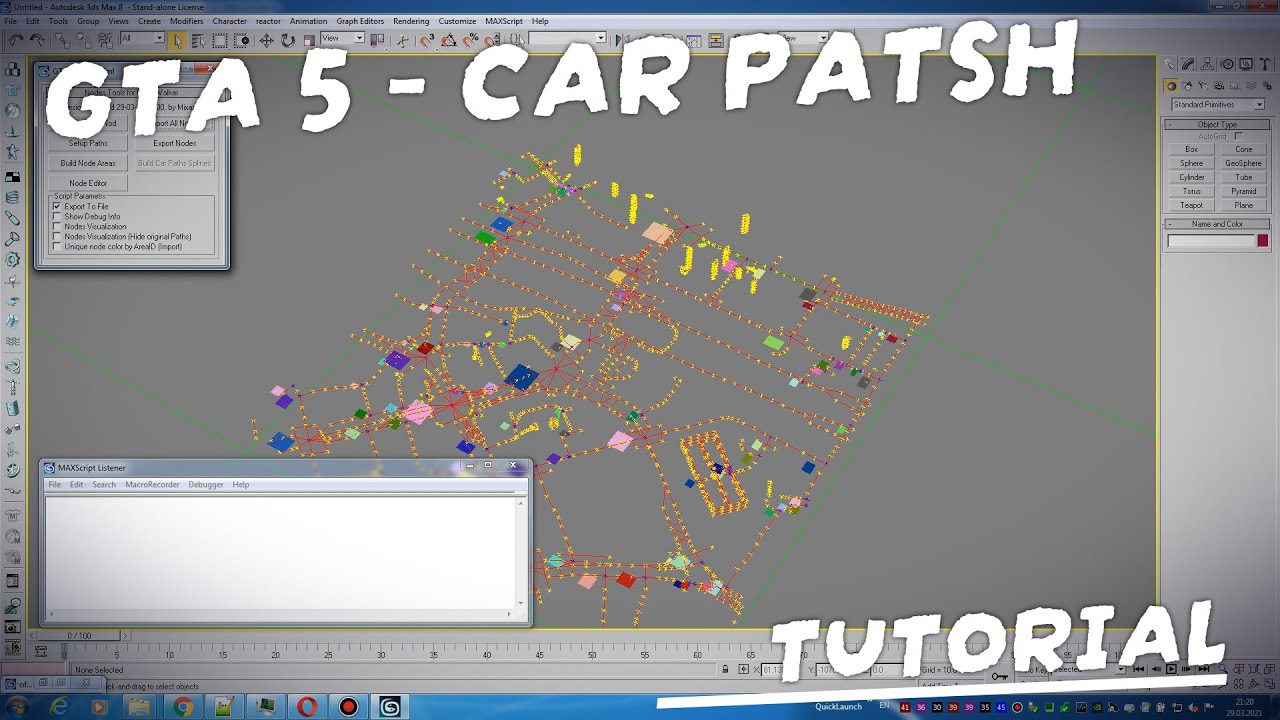This screenshot has width=1280, height=720.
Task: Click the object color swatch
Action: 1263,241
